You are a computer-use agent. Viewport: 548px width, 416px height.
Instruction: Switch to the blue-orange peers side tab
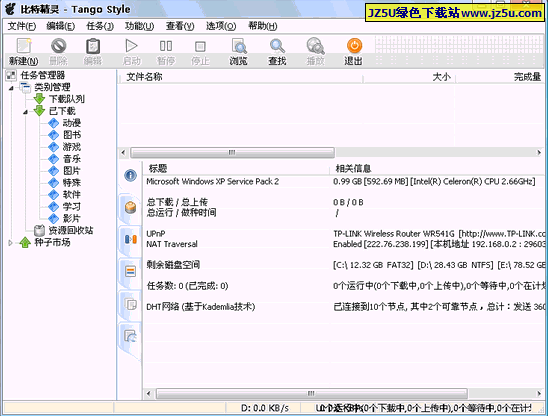tap(130, 239)
